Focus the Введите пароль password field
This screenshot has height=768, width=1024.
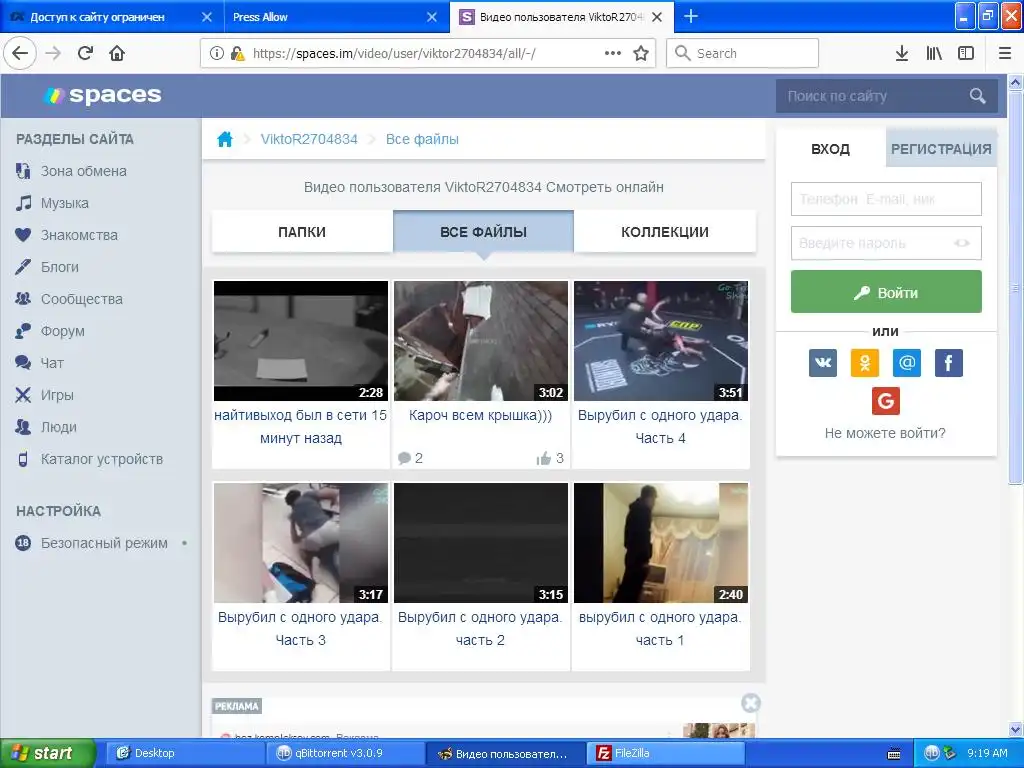886,243
